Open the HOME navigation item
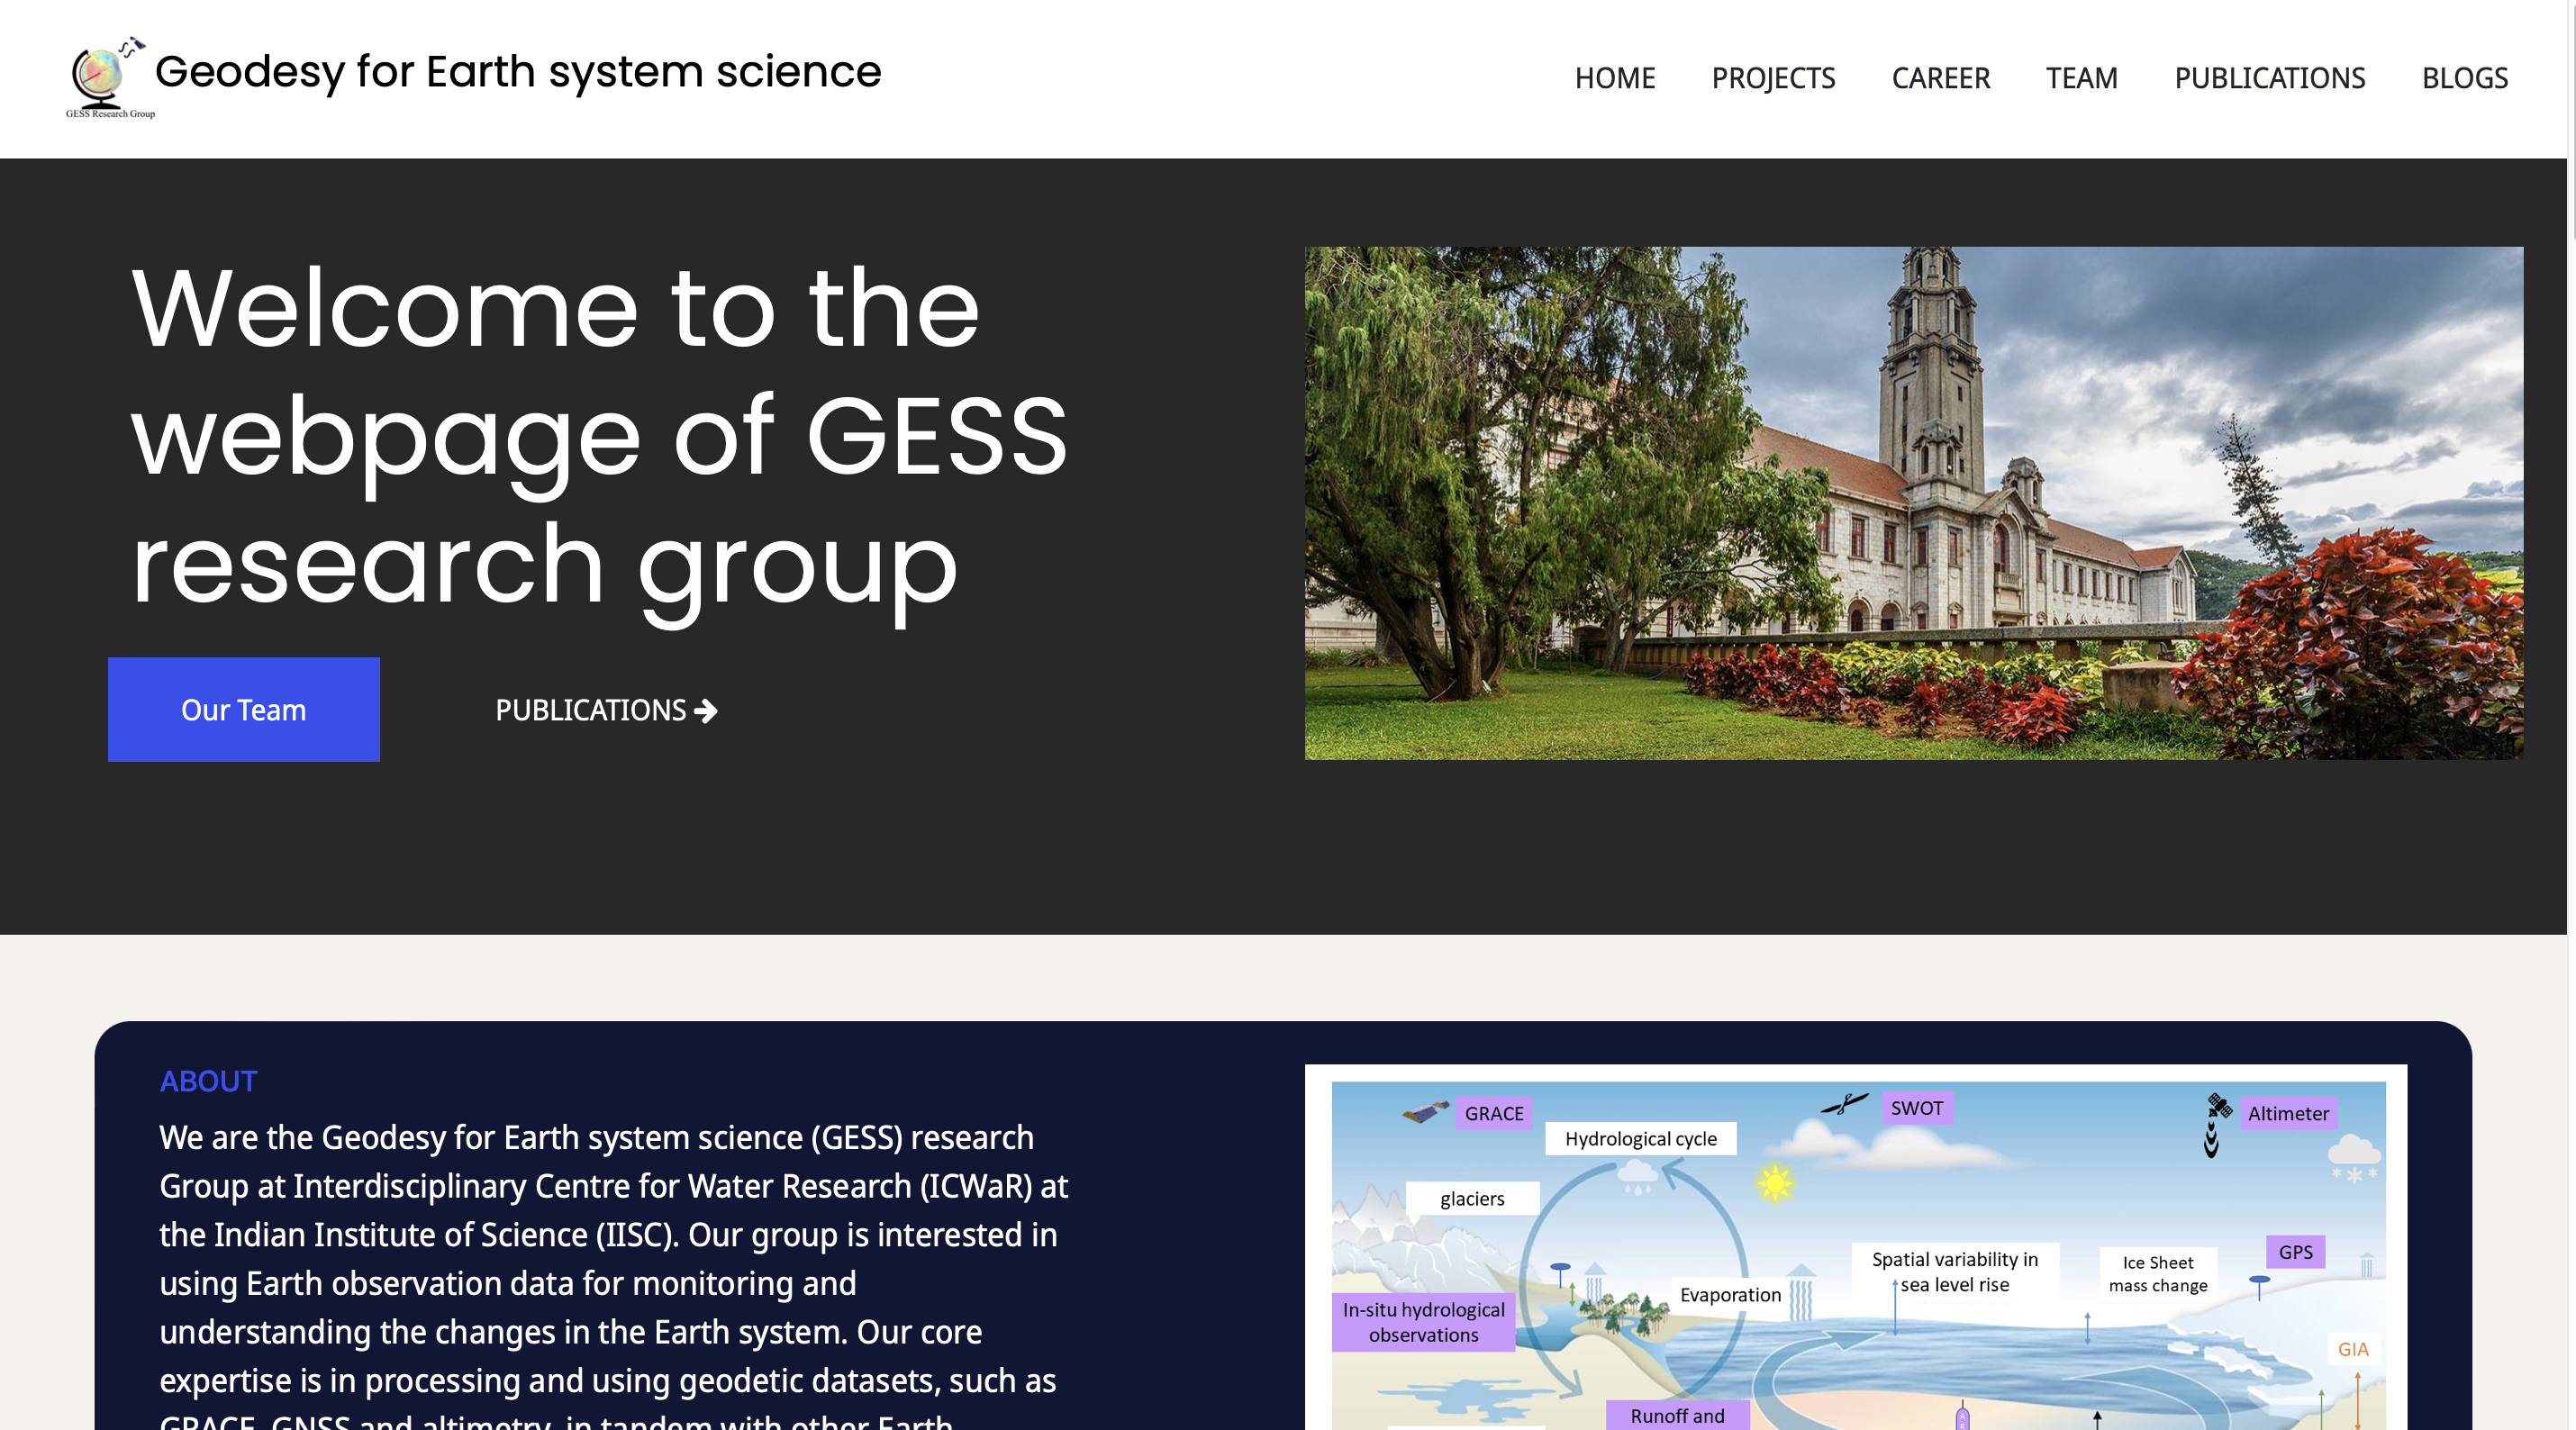The height and width of the screenshot is (1430, 2576). click(x=1614, y=78)
